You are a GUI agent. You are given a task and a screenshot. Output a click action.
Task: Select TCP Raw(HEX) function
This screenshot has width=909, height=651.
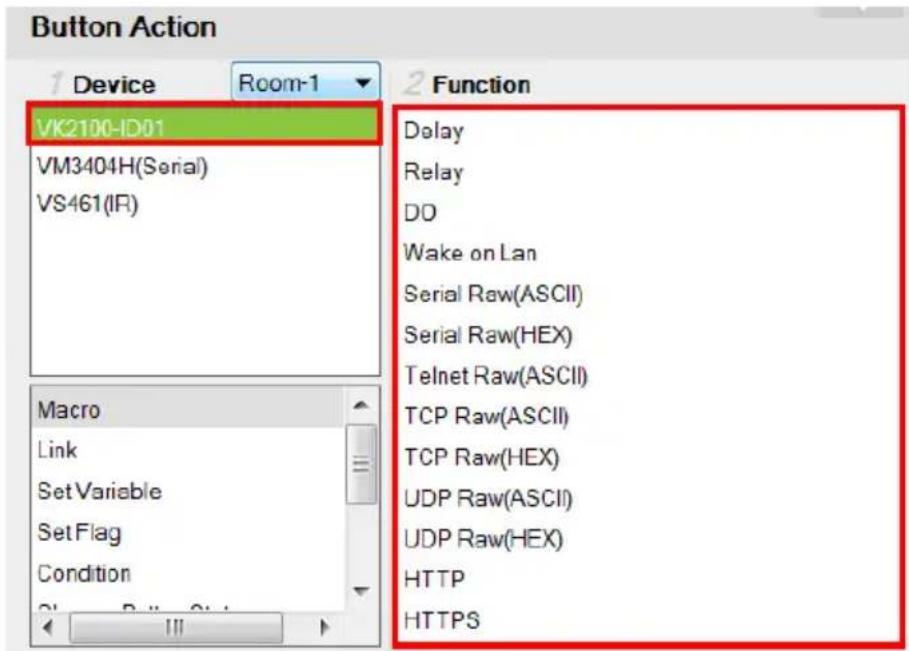click(482, 457)
